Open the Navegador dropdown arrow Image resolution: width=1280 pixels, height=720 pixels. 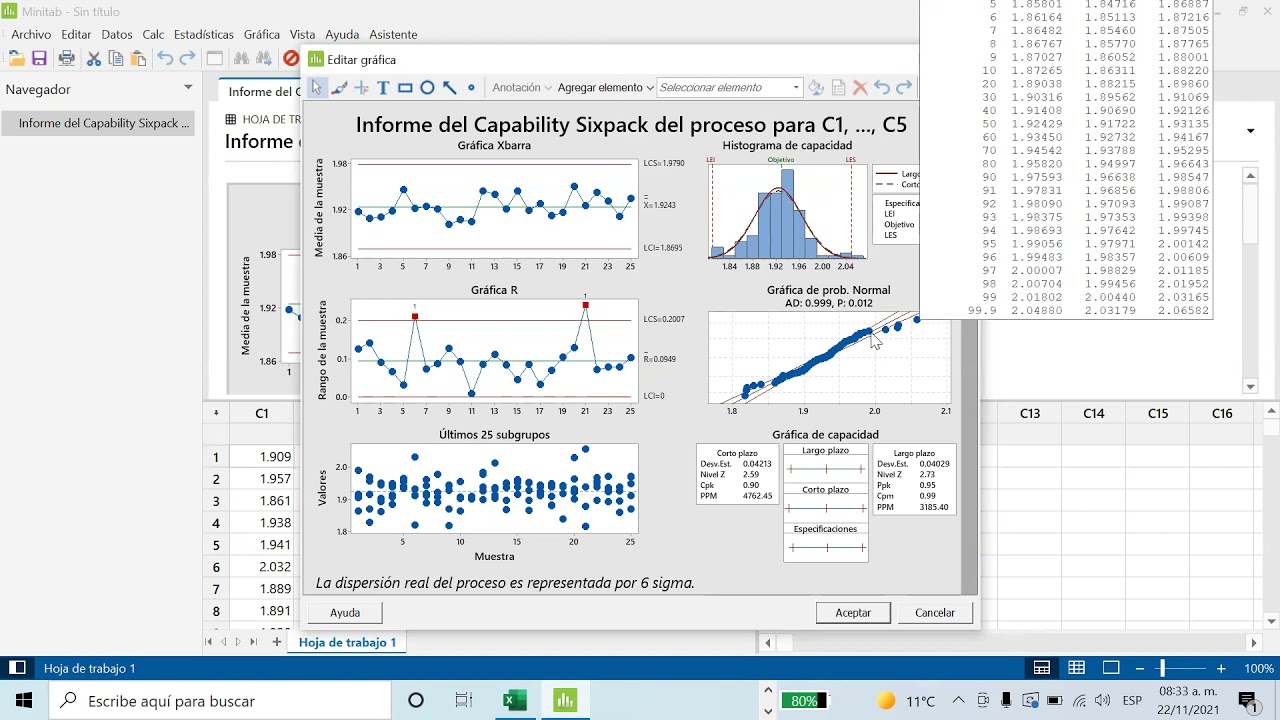(188, 88)
